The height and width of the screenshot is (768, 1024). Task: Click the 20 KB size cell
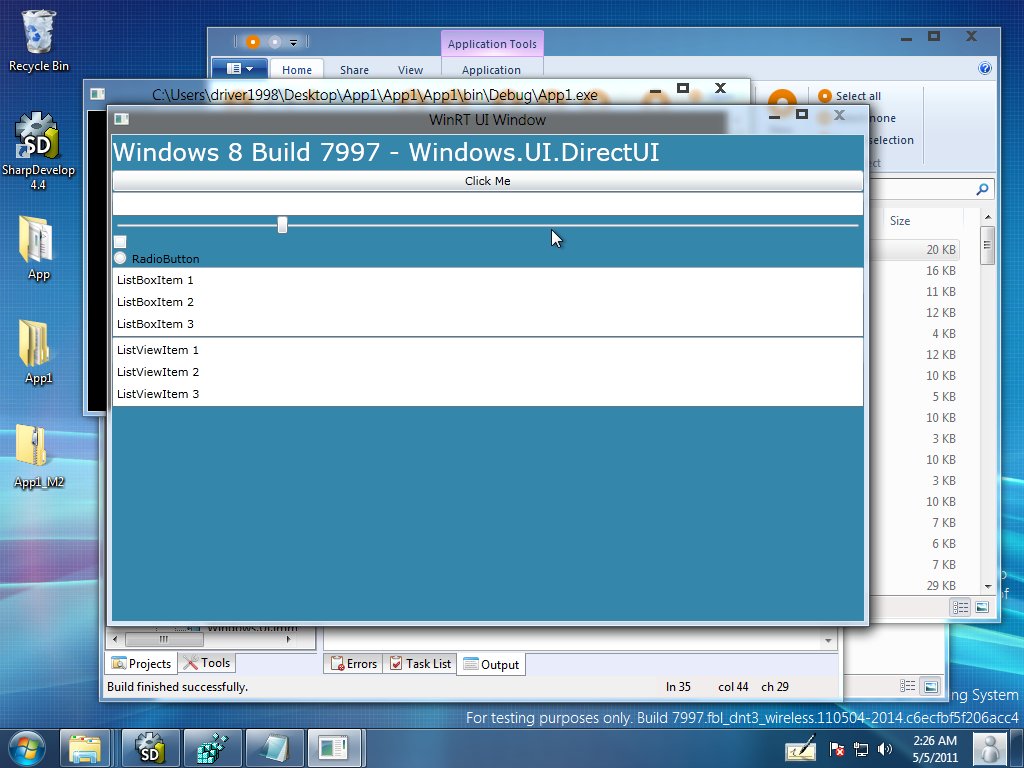940,249
